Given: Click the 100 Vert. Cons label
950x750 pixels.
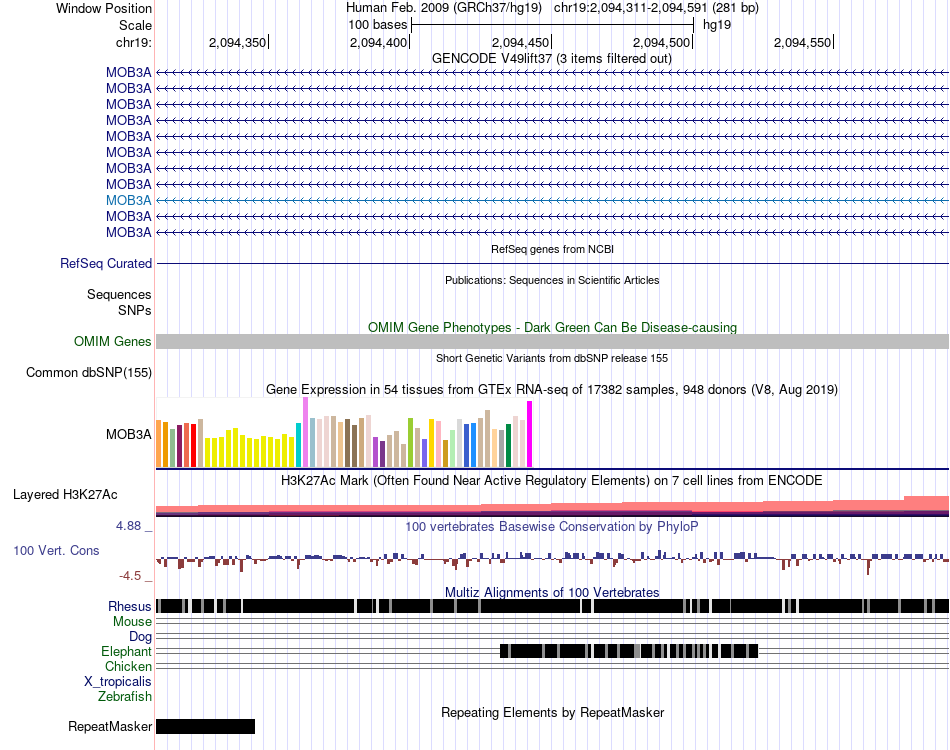Looking at the screenshot, I should [x=56, y=550].
